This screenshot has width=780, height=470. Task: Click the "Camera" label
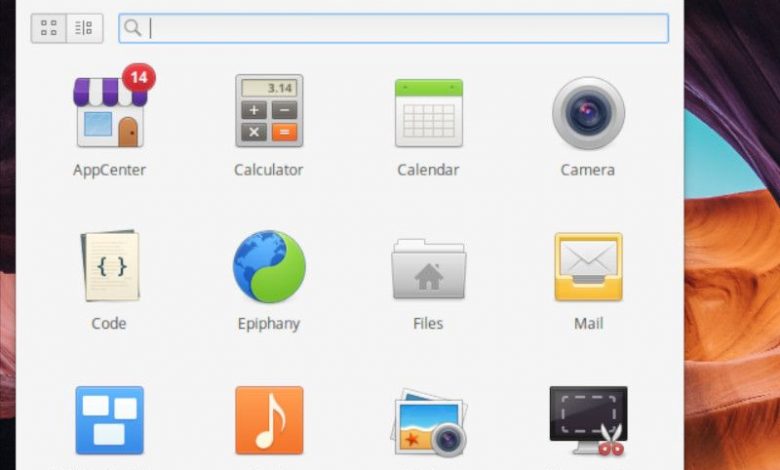coord(588,170)
